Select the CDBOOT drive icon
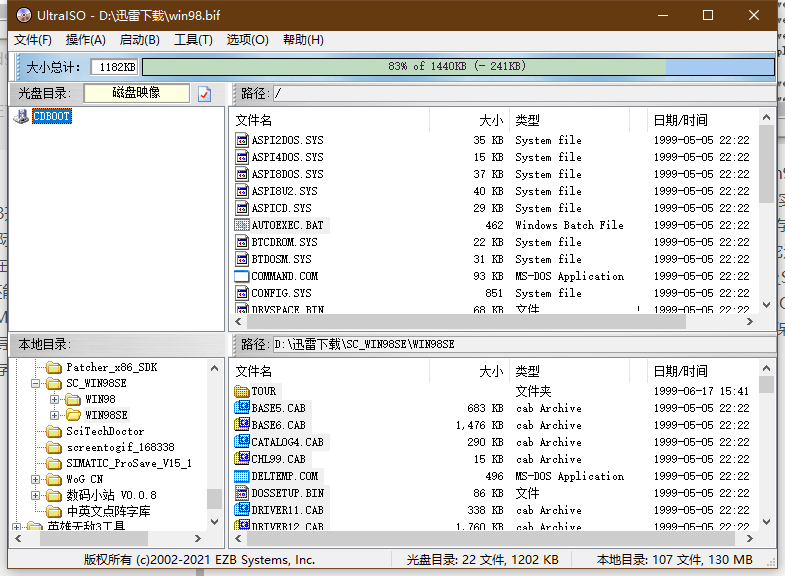Image resolution: width=785 pixels, height=576 pixels. click(x=21, y=116)
